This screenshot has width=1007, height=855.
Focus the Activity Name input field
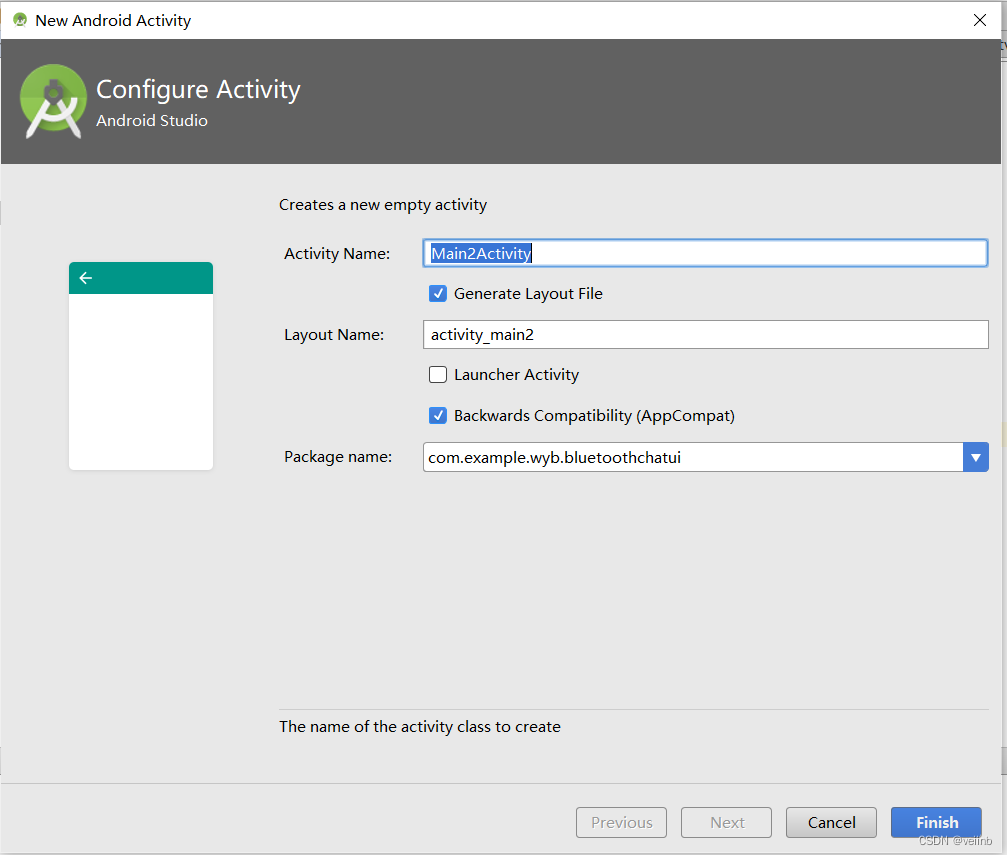pyautogui.click(x=705, y=254)
